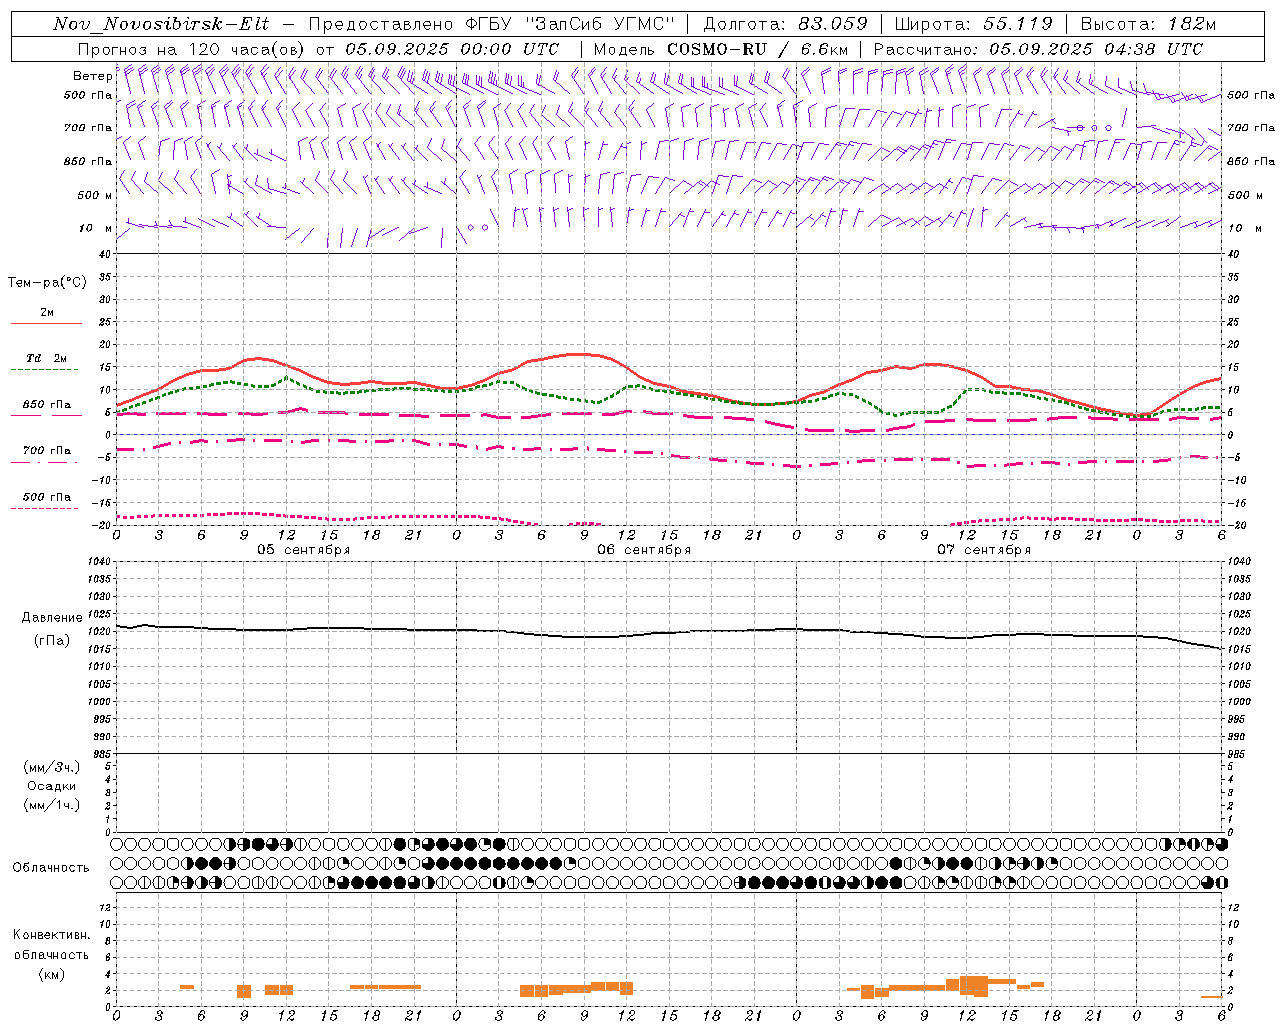The image size is (1280, 1024).
Task: Click the 07 сентября date label
Action: pyautogui.click(x=984, y=550)
